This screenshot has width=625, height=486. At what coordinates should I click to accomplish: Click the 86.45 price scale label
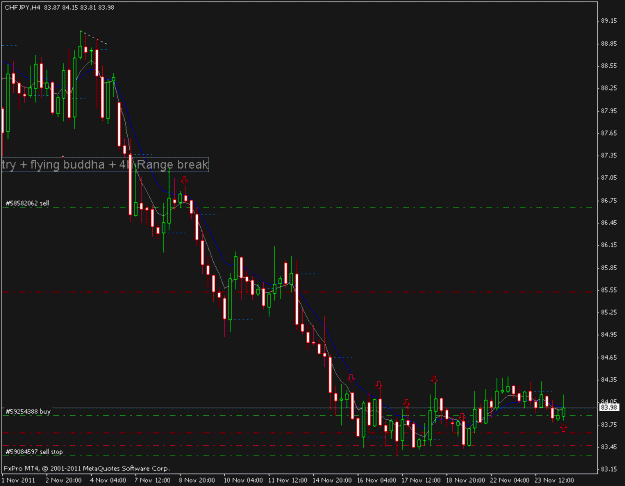click(x=608, y=222)
